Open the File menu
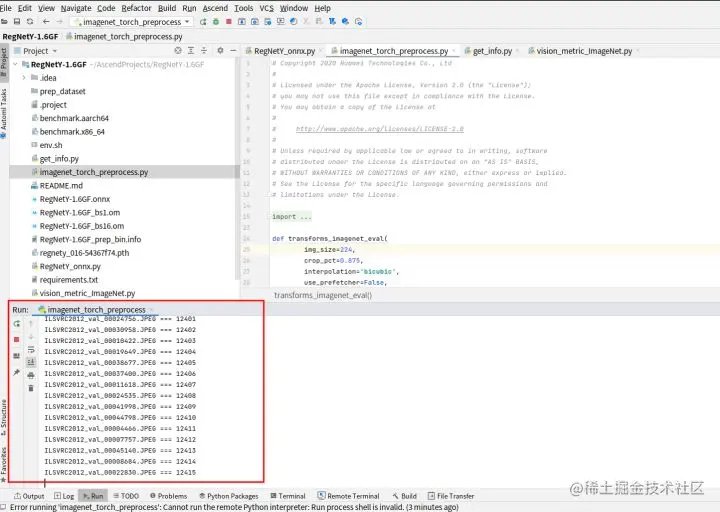Image resolution: width=720 pixels, height=512 pixels. coord(5,8)
